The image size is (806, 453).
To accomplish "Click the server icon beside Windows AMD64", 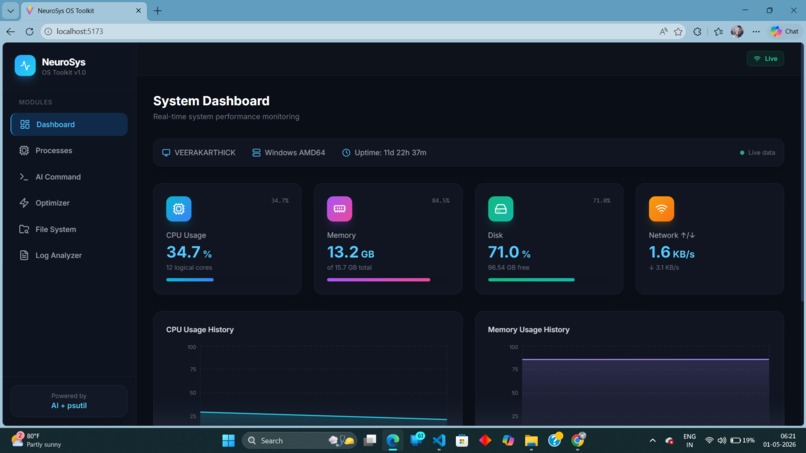I will 256,153.
